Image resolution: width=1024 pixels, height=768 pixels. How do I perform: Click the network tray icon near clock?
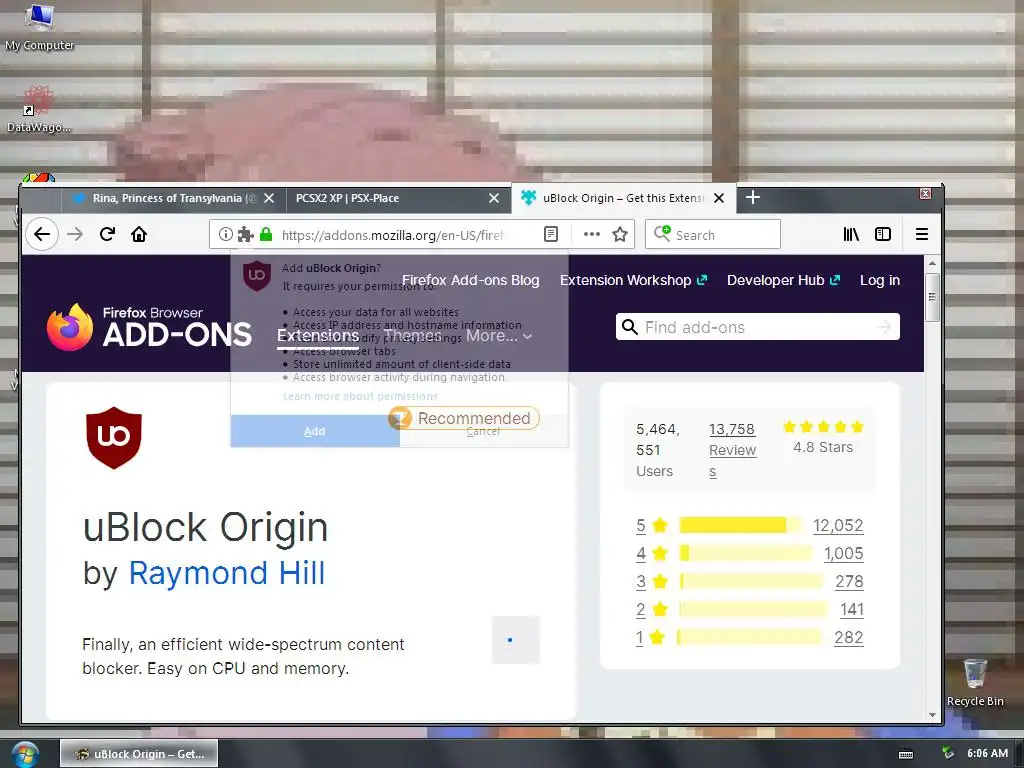click(x=948, y=754)
